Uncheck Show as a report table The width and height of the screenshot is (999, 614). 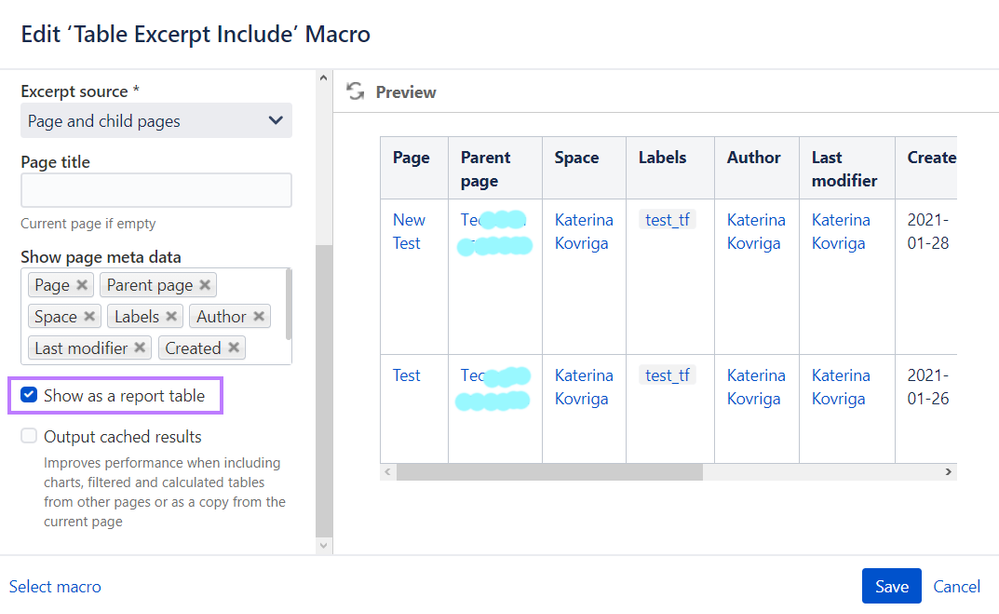[29, 396]
